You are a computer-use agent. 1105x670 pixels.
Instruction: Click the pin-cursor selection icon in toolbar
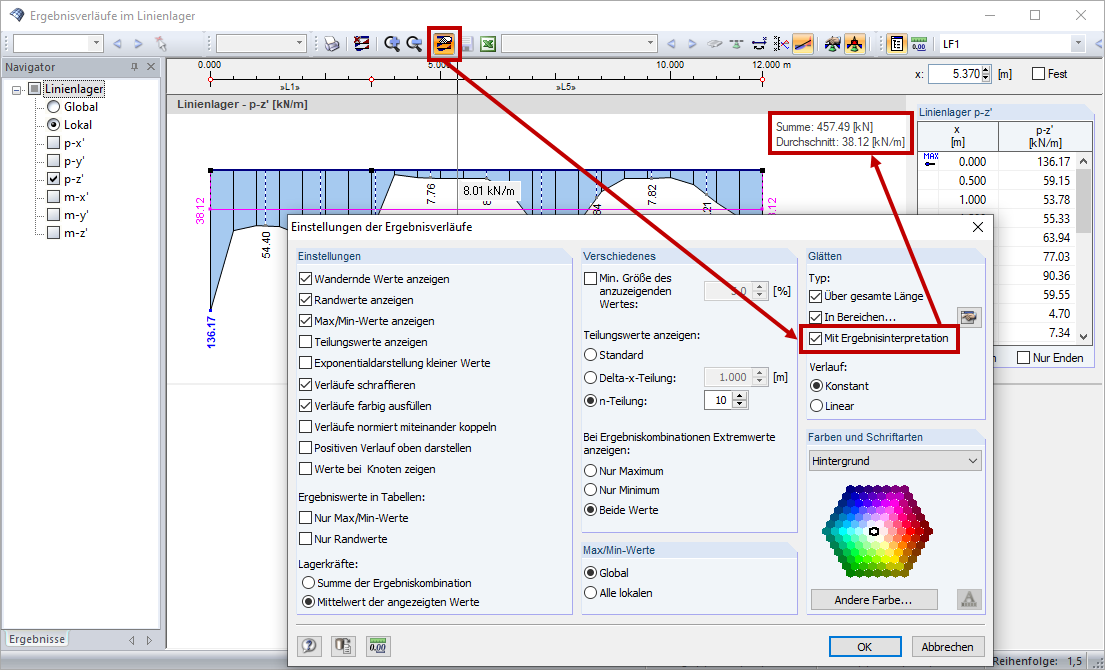click(161, 44)
